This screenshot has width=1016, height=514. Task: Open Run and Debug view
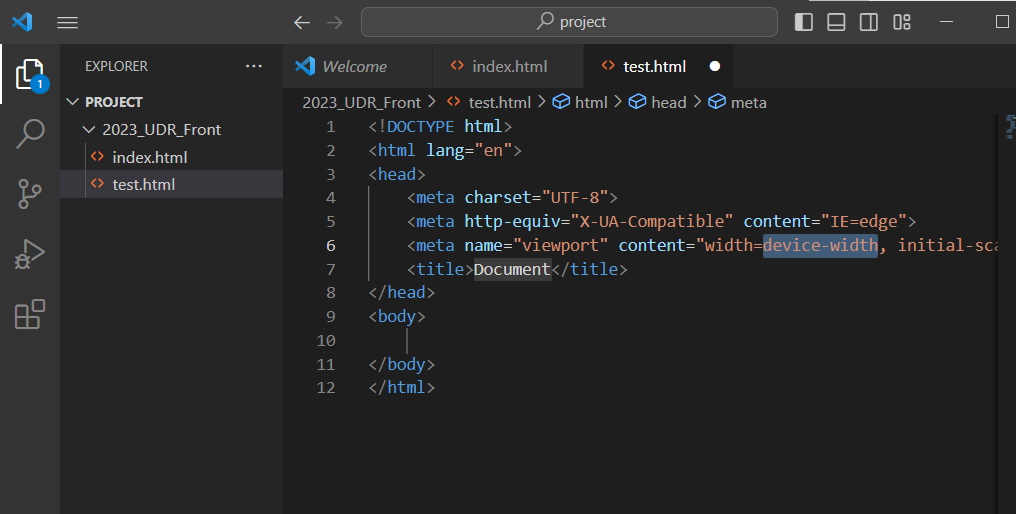(30, 253)
